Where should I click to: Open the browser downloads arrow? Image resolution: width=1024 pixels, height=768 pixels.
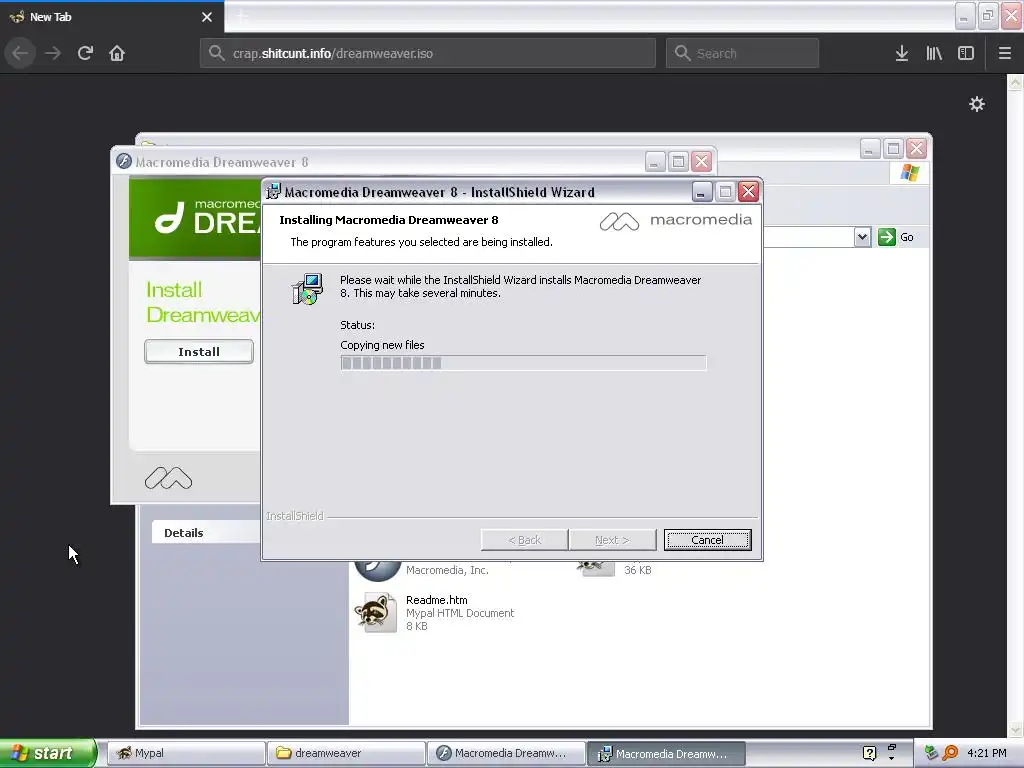902,53
